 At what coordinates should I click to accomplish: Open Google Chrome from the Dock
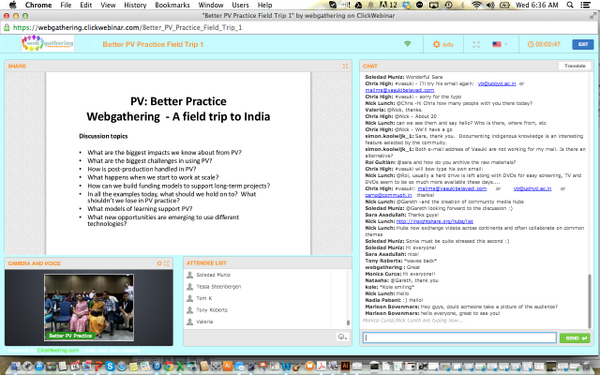(x=168, y=366)
